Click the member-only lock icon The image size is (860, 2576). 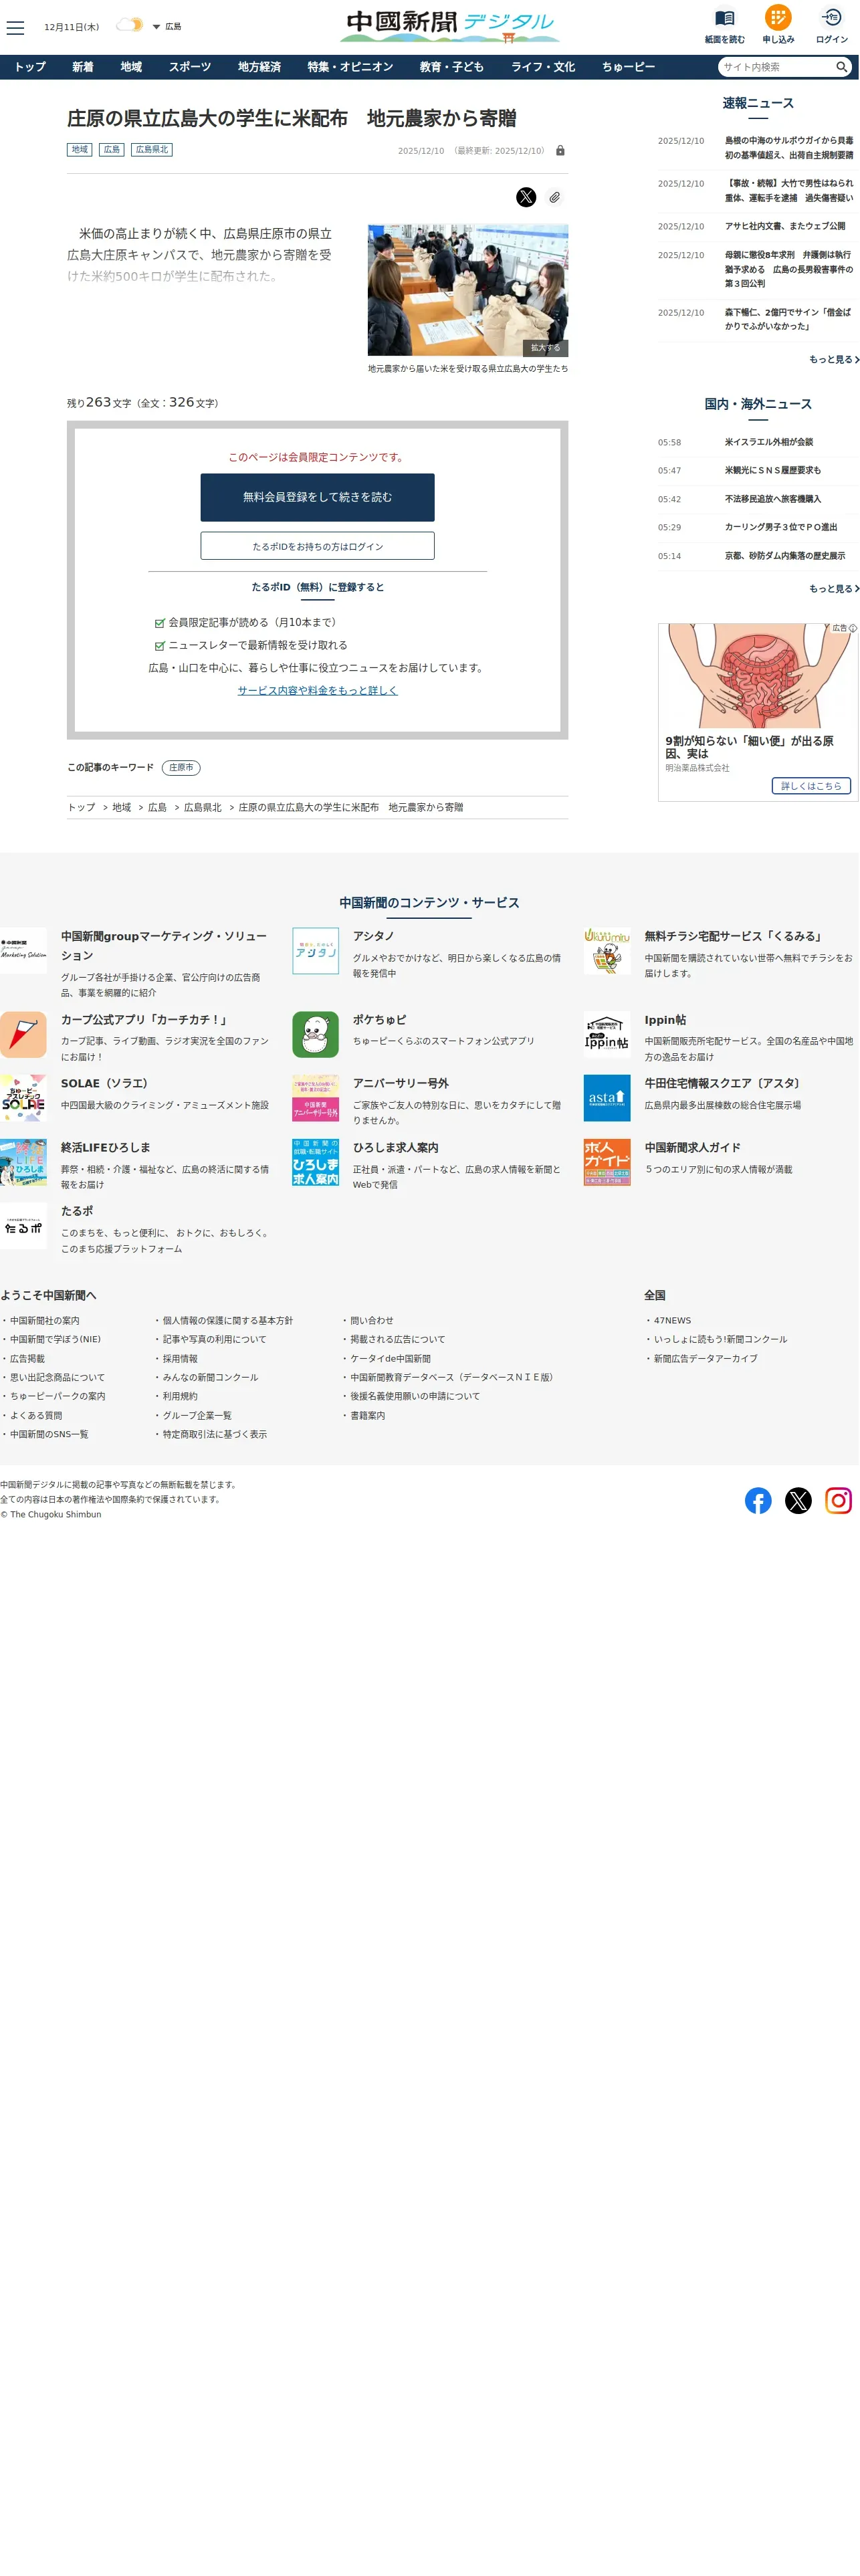(560, 151)
